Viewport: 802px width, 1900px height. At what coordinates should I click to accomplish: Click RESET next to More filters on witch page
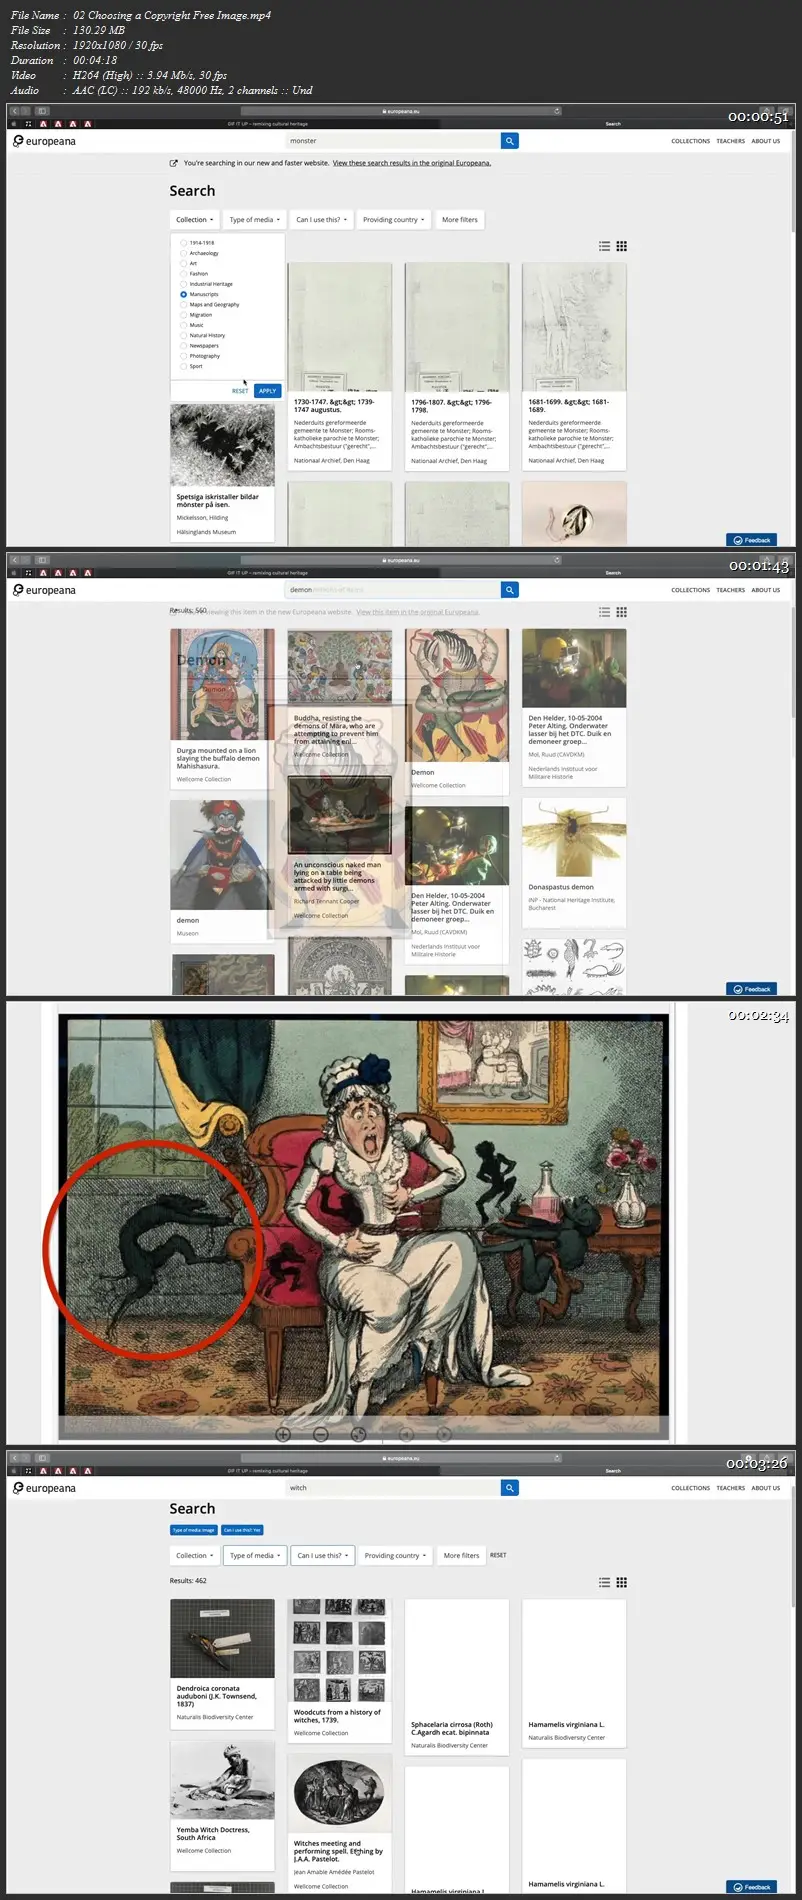[x=498, y=1556]
